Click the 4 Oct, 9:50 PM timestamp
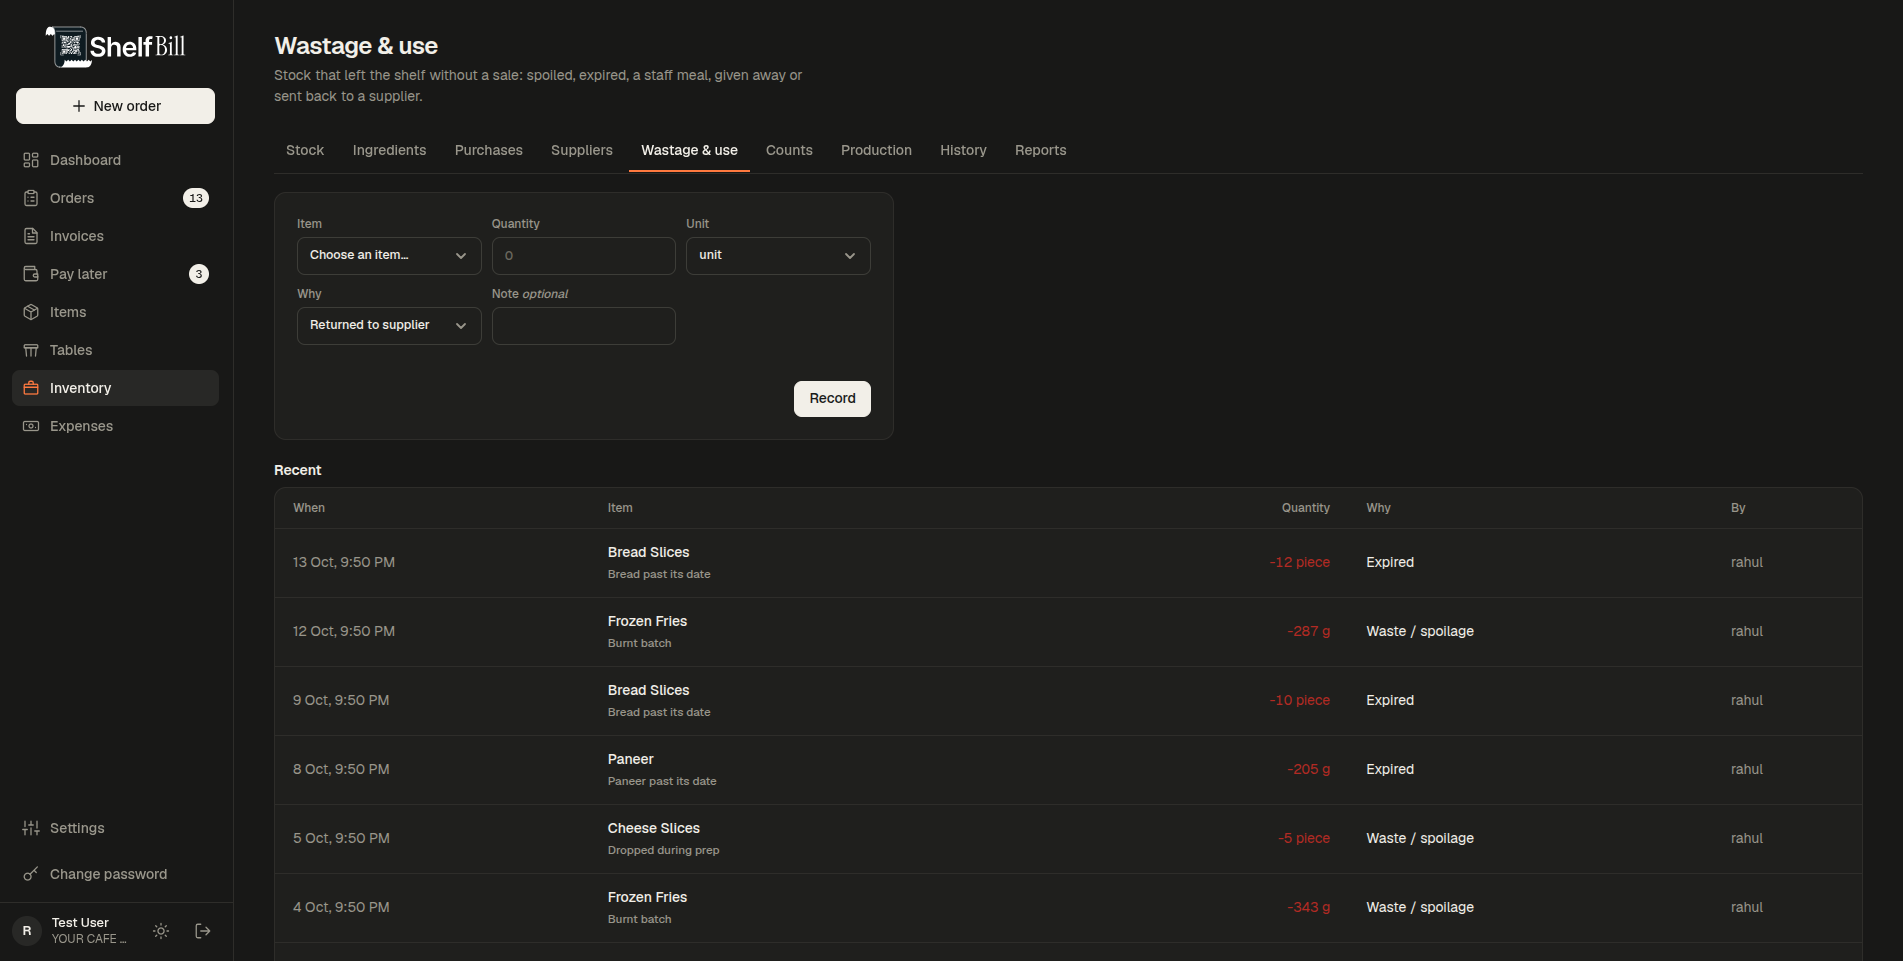The height and width of the screenshot is (961, 1903). click(341, 907)
